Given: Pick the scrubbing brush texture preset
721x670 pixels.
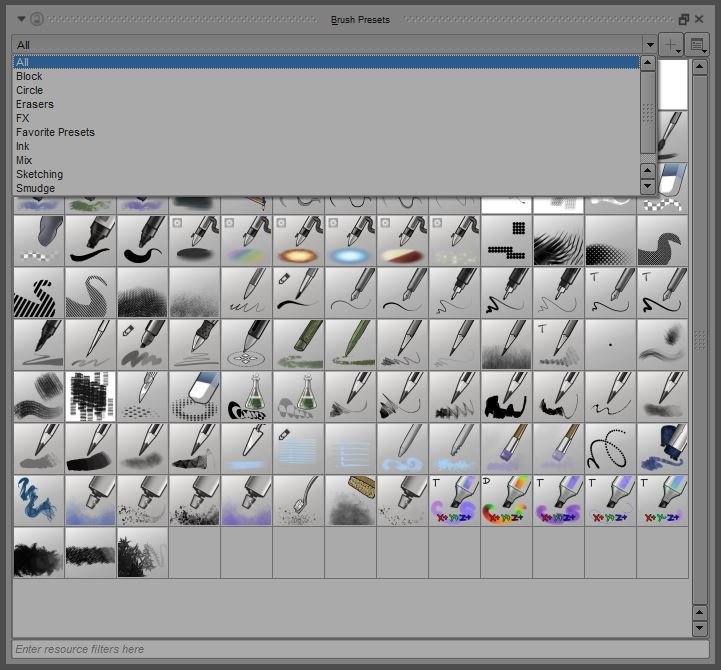Looking at the screenshot, I should tap(350, 500).
